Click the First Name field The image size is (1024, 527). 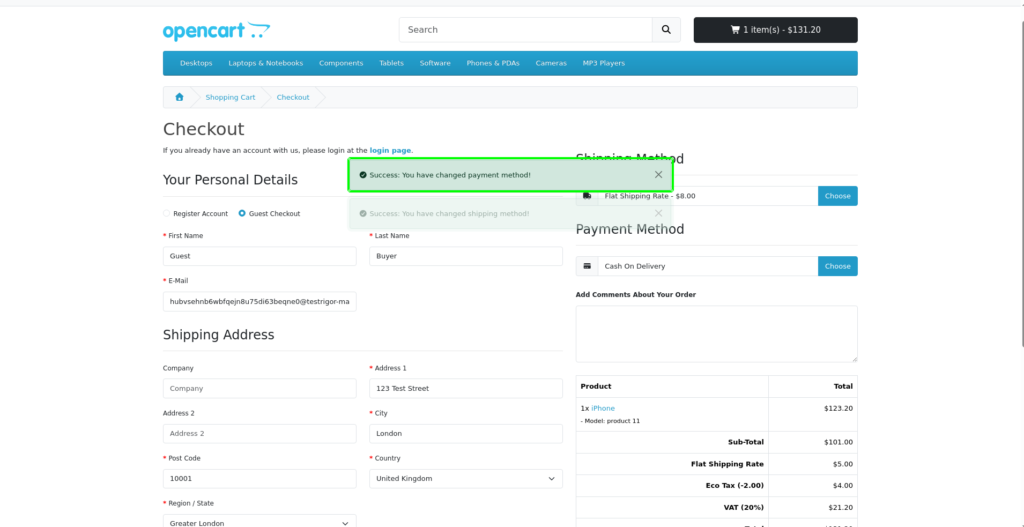pos(259,256)
